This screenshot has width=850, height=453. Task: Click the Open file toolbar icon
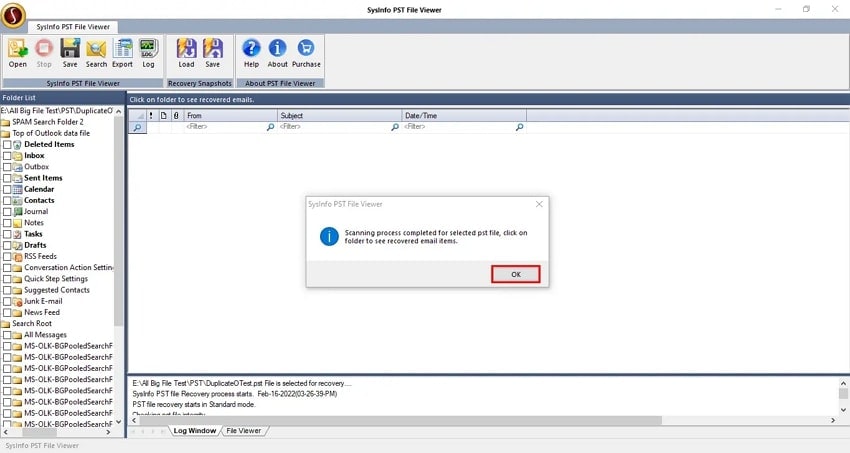click(17, 49)
